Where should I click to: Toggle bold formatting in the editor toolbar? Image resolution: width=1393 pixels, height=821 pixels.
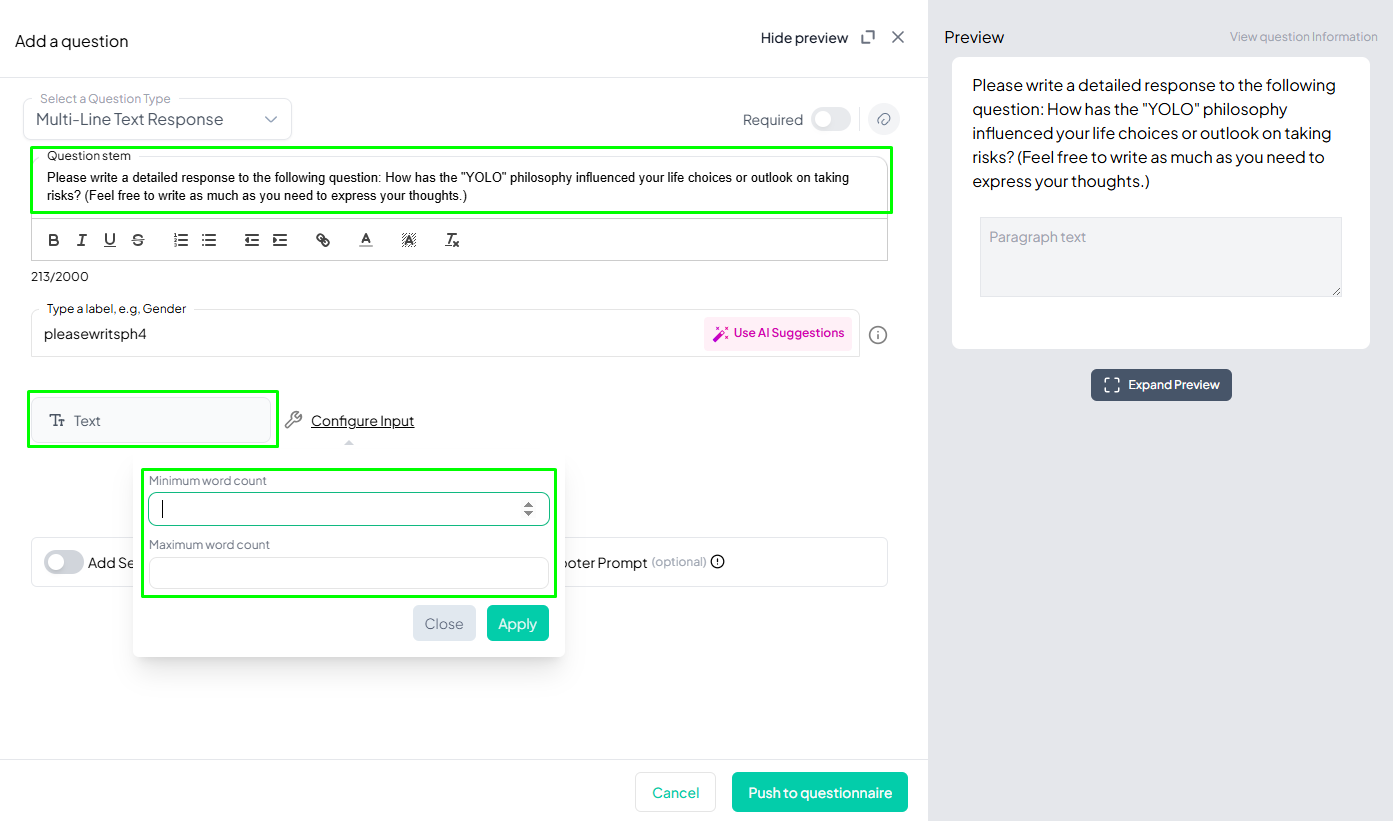(54, 240)
